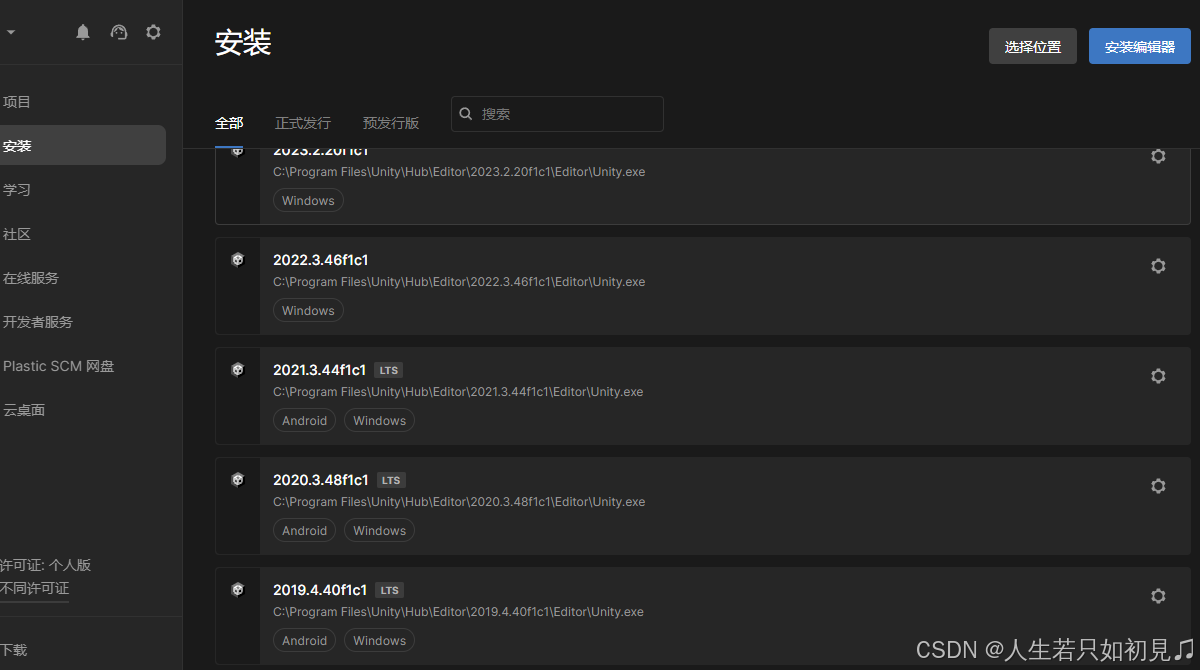
Task: Click LTS badge next to 2021.3.44f1c1
Action: coord(389,370)
